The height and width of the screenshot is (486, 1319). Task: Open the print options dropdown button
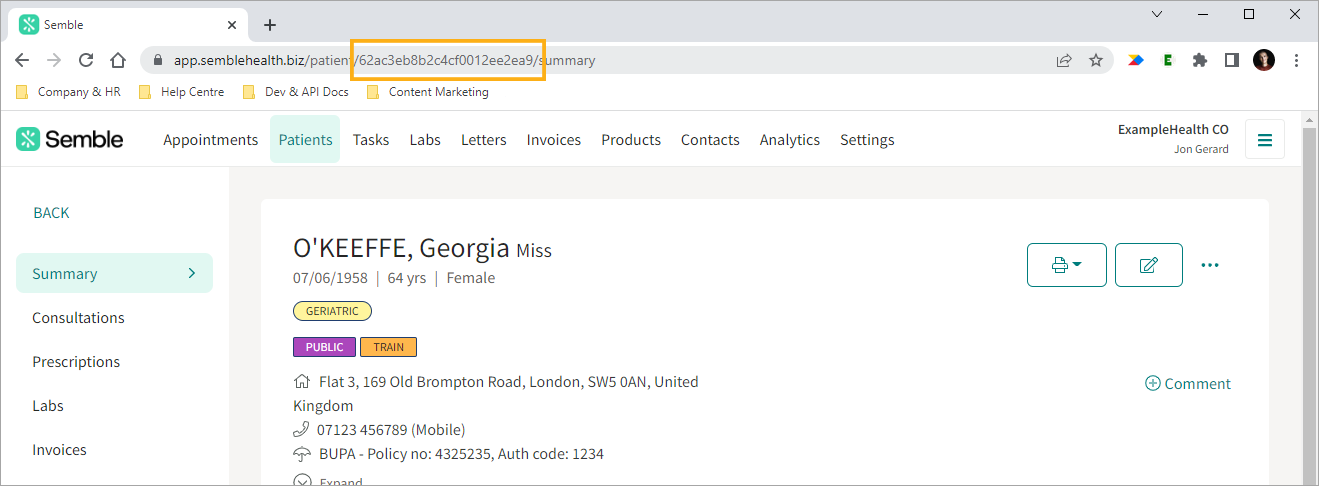pos(1067,265)
